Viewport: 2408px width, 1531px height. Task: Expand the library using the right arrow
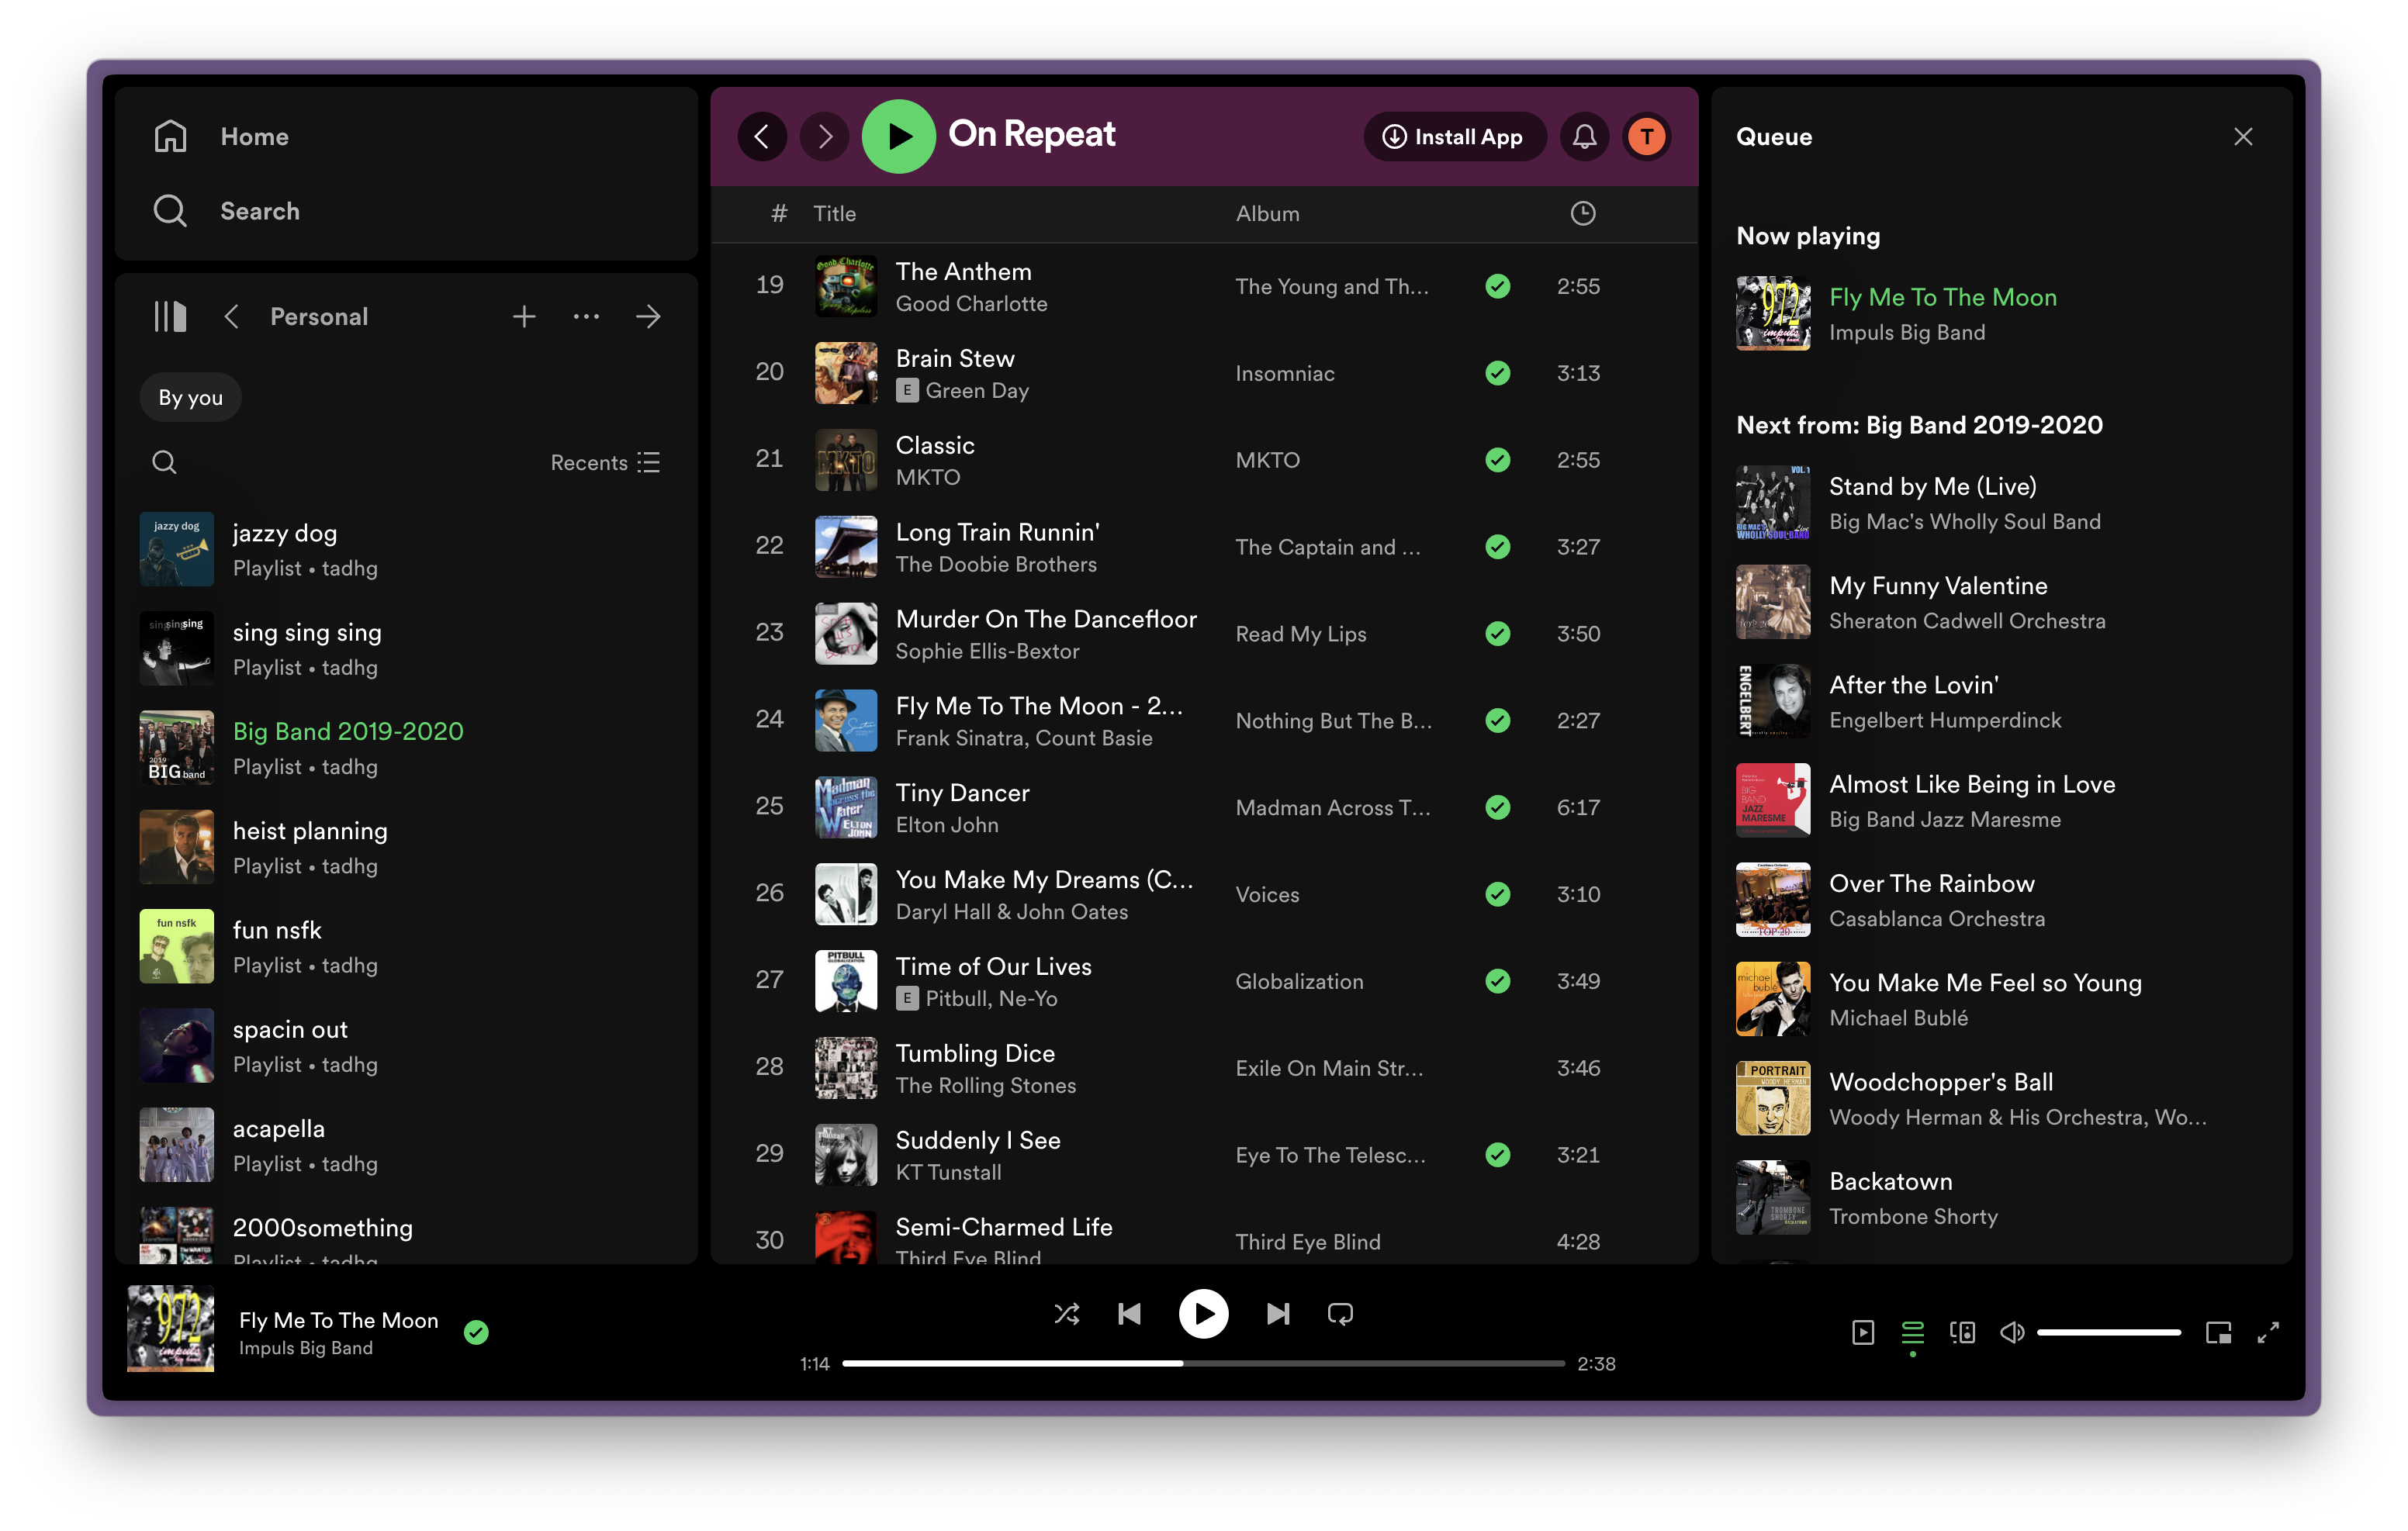pos(648,317)
